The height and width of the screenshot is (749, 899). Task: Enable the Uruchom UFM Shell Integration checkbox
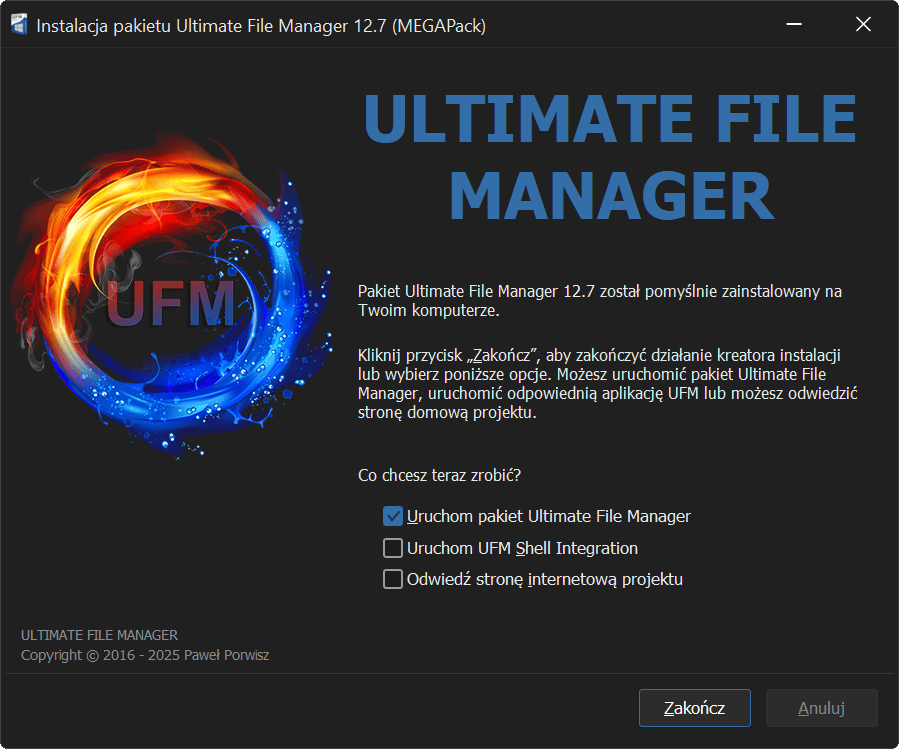click(393, 548)
